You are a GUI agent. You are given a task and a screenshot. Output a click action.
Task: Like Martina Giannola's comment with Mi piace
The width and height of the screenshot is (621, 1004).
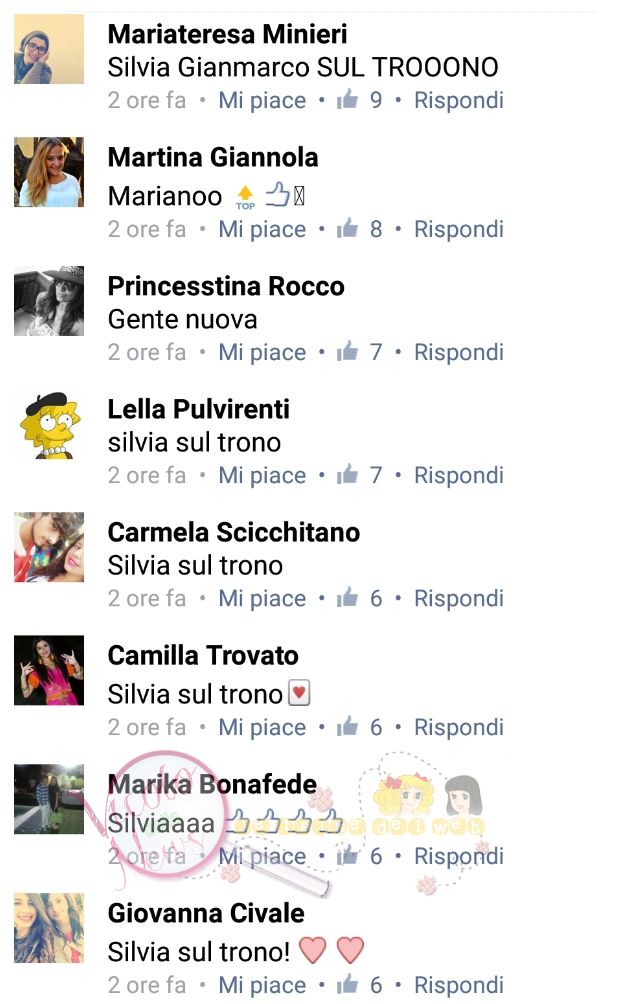pyautogui.click(x=262, y=229)
